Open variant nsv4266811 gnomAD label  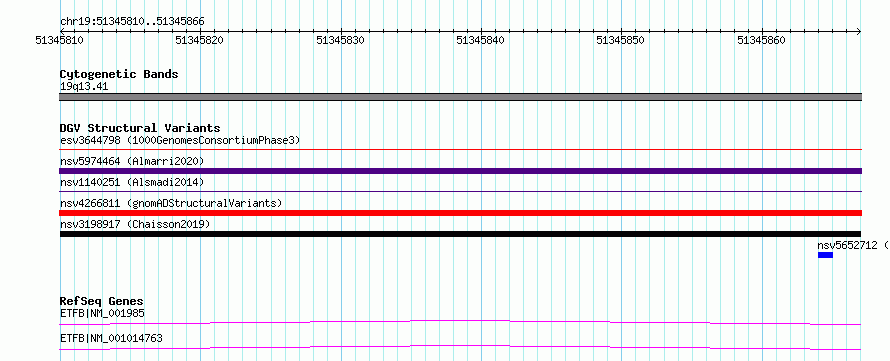click(x=171, y=203)
